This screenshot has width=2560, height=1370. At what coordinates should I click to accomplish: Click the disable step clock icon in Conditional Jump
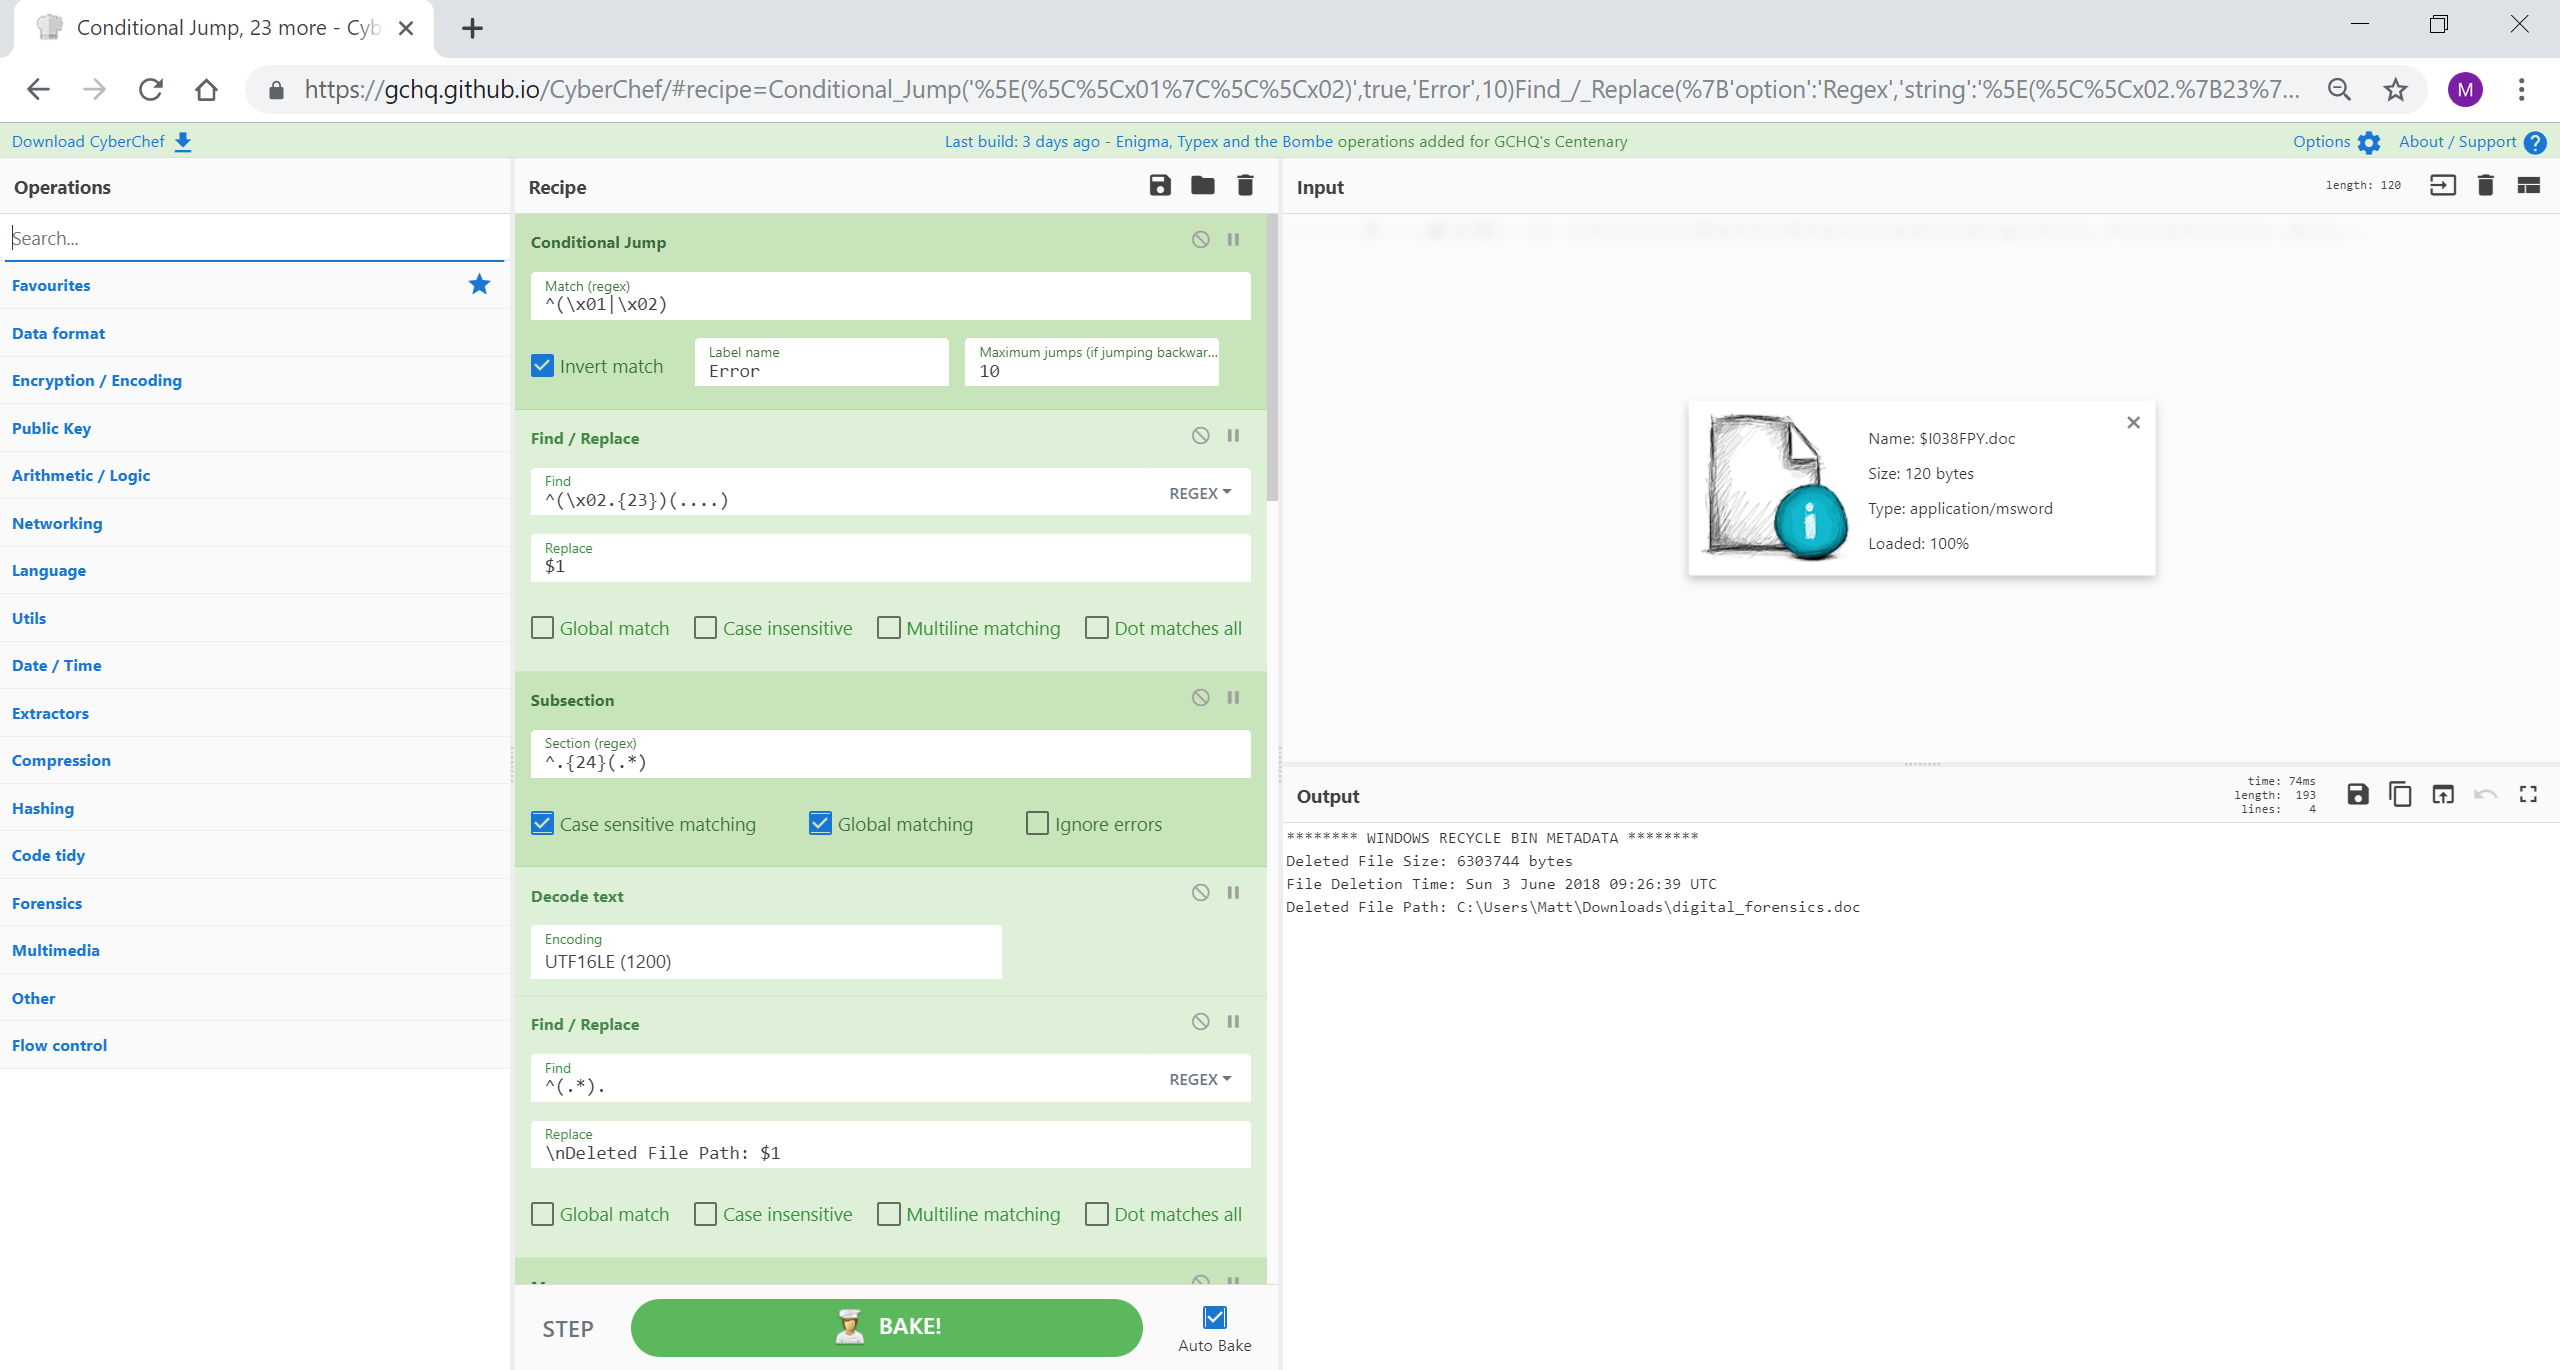1200,239
